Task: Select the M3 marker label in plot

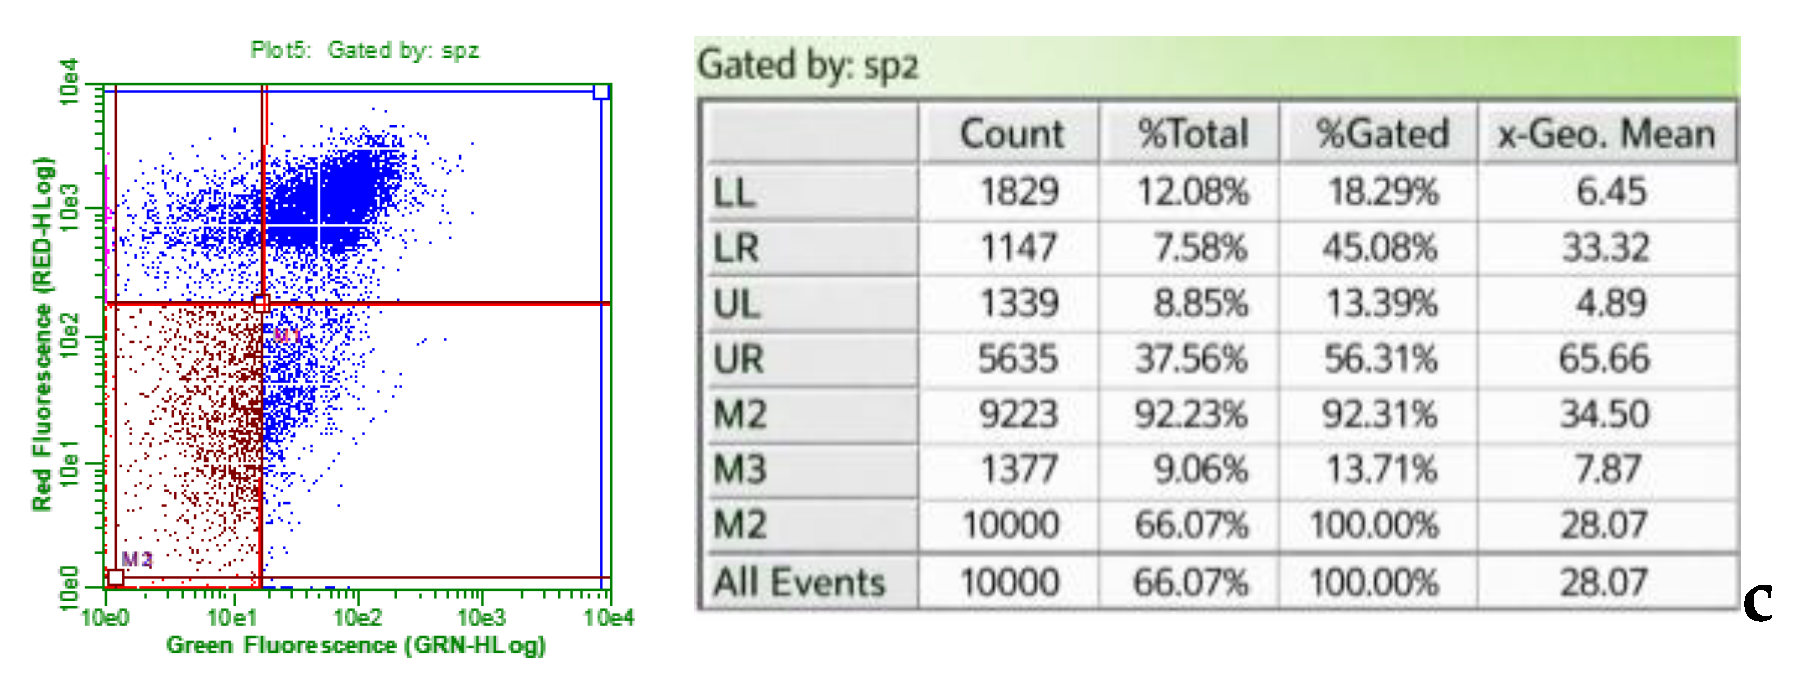Action: pyautogui.click(x=137, y=559)
